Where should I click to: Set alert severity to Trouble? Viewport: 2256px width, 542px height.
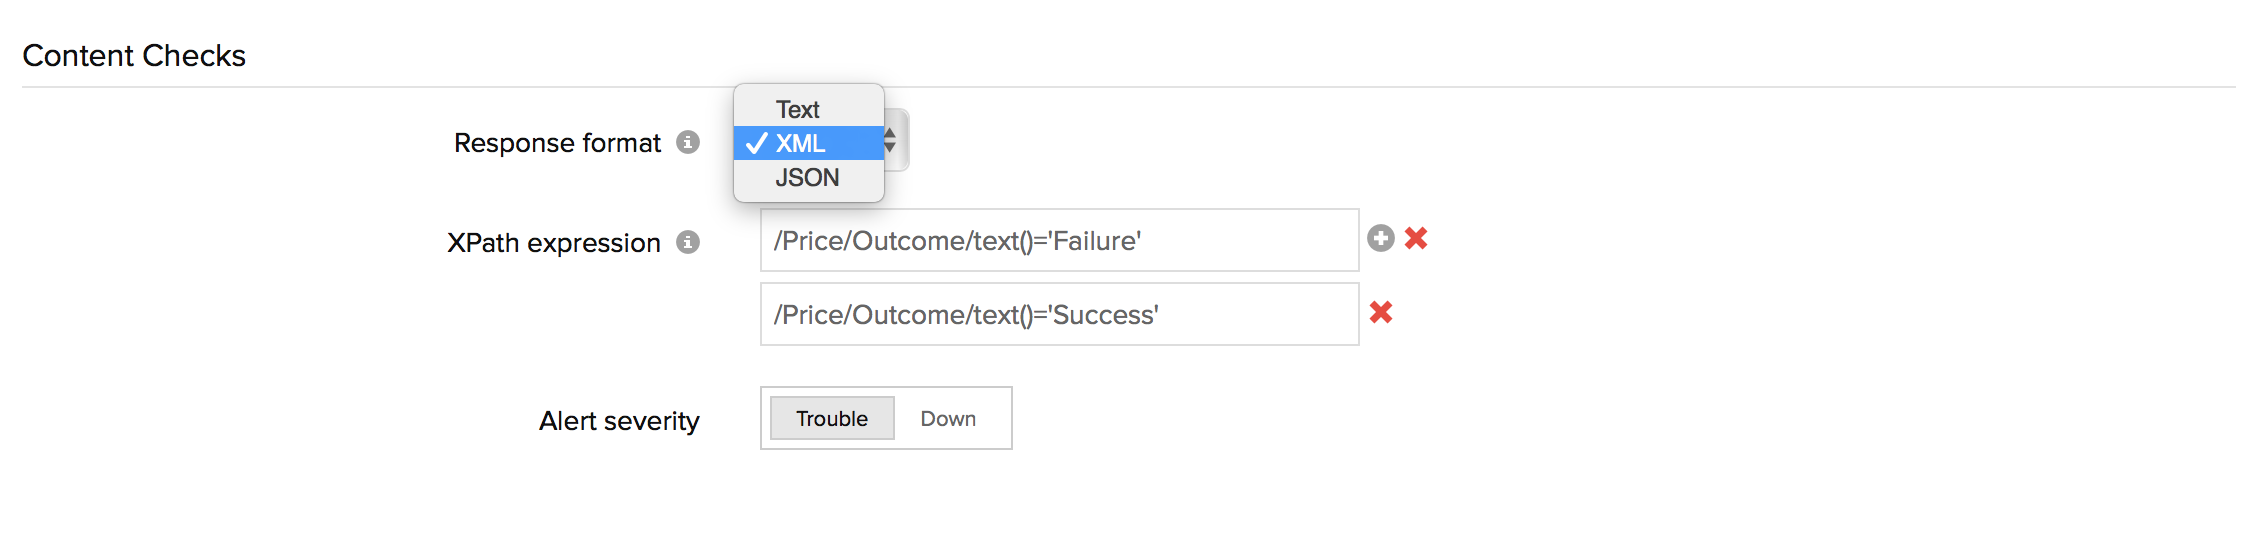[x=831, y=418]
